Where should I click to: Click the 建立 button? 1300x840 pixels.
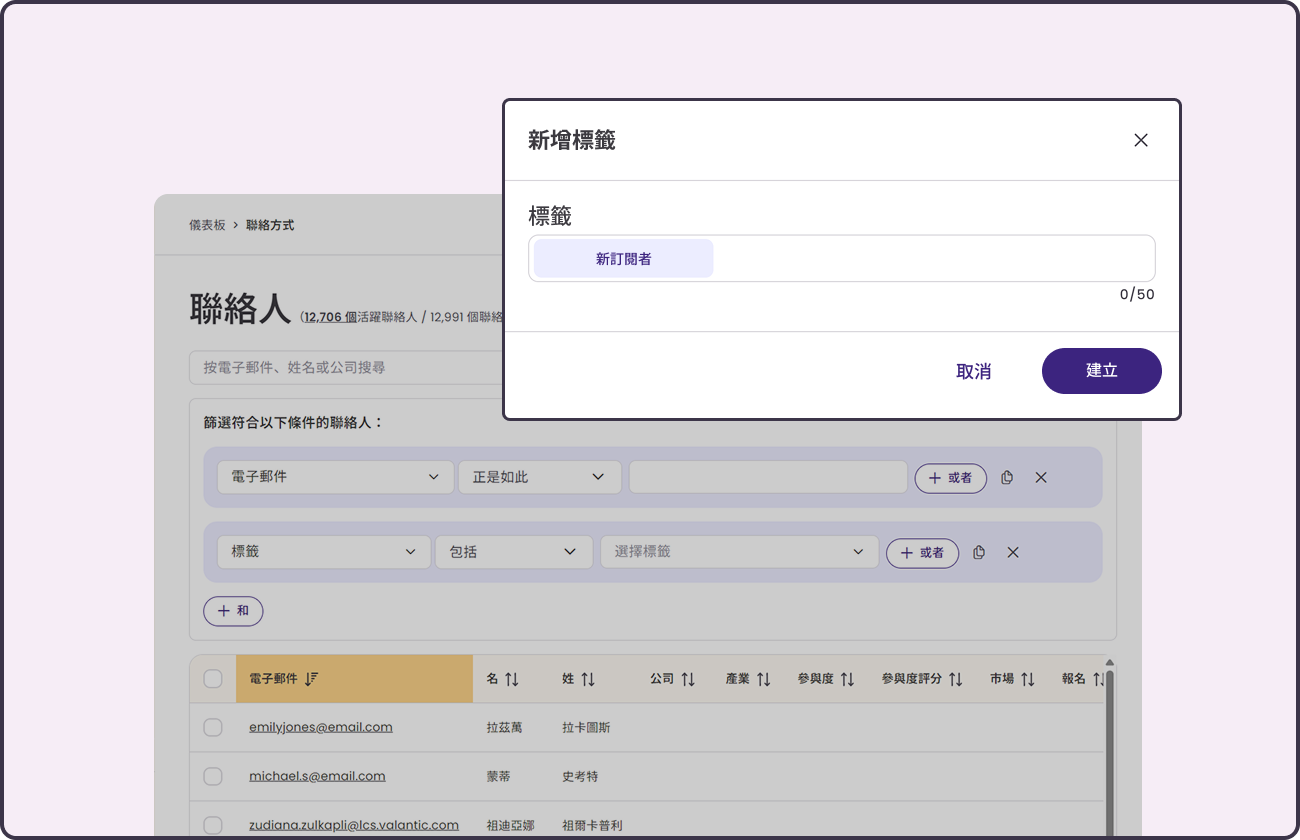point(1101,371)
